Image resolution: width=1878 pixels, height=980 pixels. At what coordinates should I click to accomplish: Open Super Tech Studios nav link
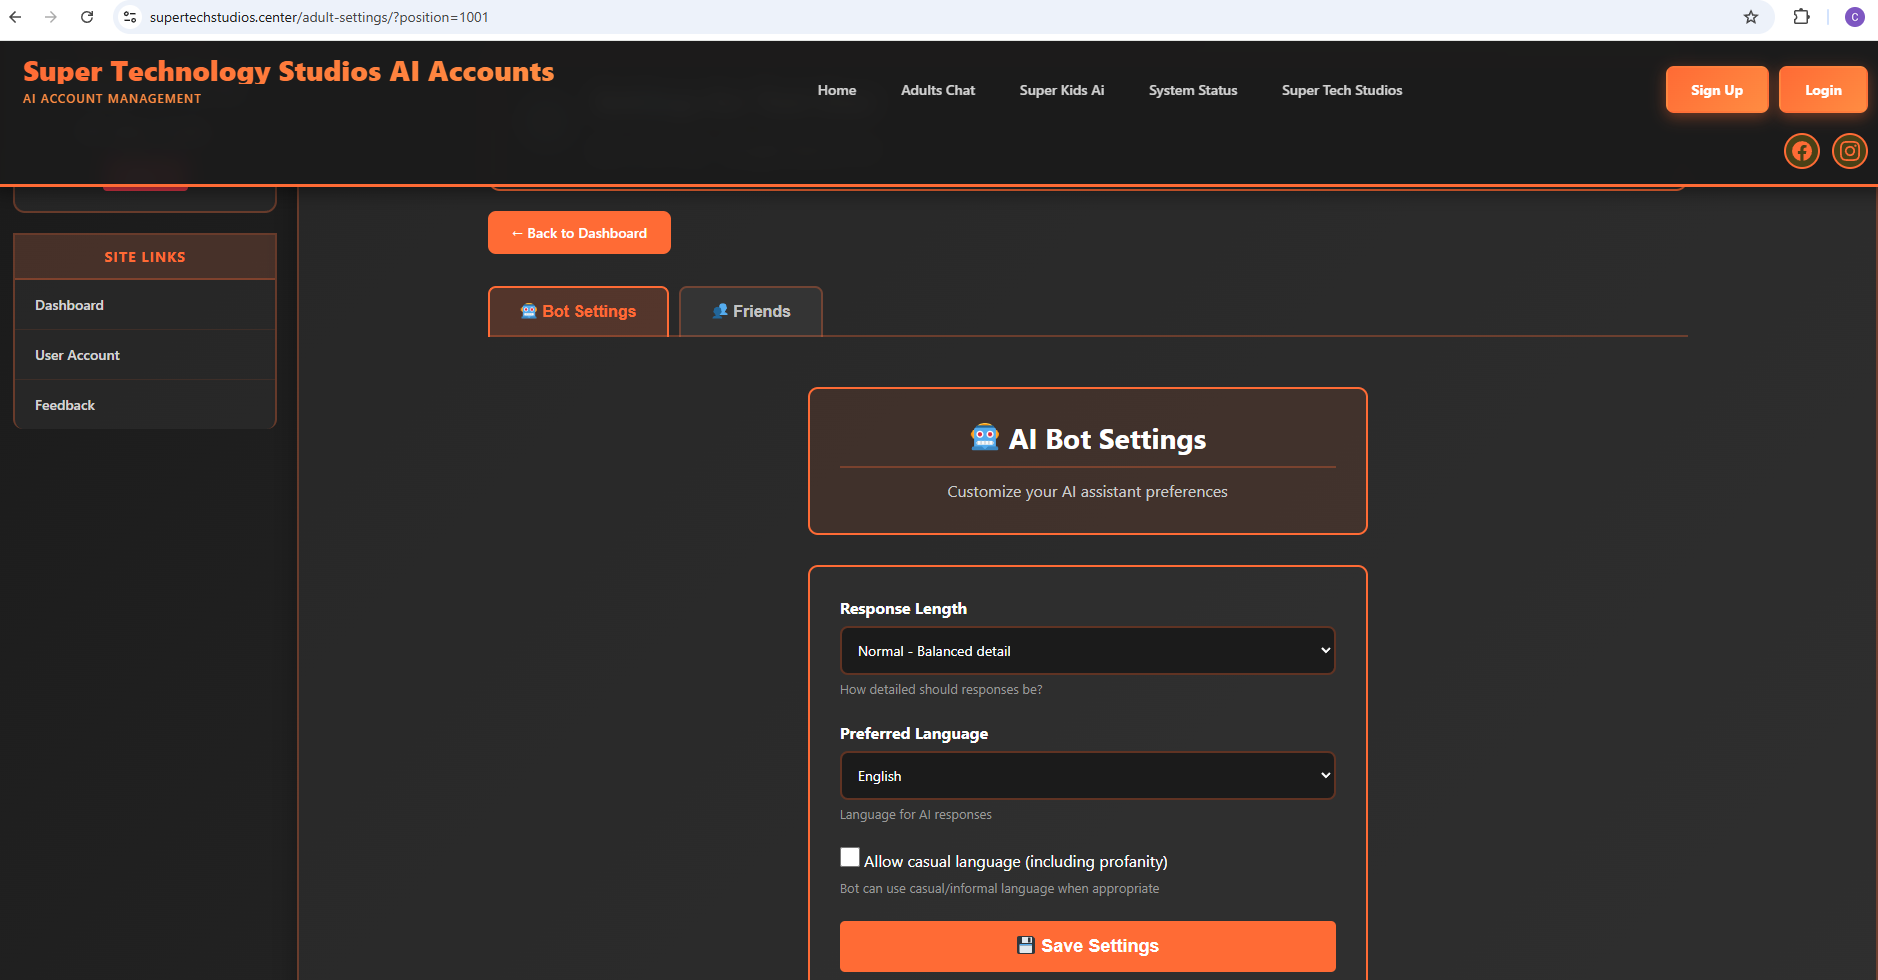pyautogui.click(x=1342, y=90)
